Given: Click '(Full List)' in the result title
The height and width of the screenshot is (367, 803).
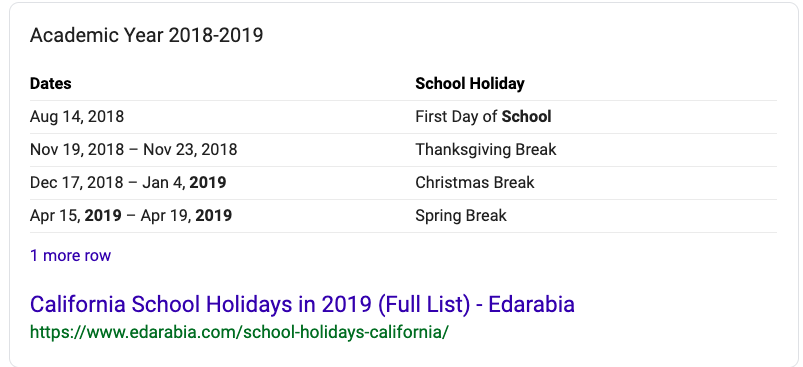Looking at the screenshot, I should (x=424, y=305).
